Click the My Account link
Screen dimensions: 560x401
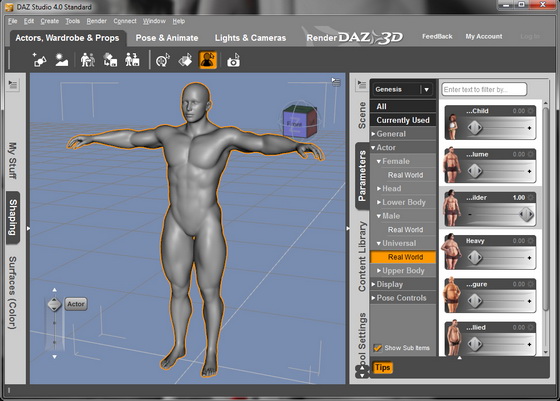tap(484, 36)
